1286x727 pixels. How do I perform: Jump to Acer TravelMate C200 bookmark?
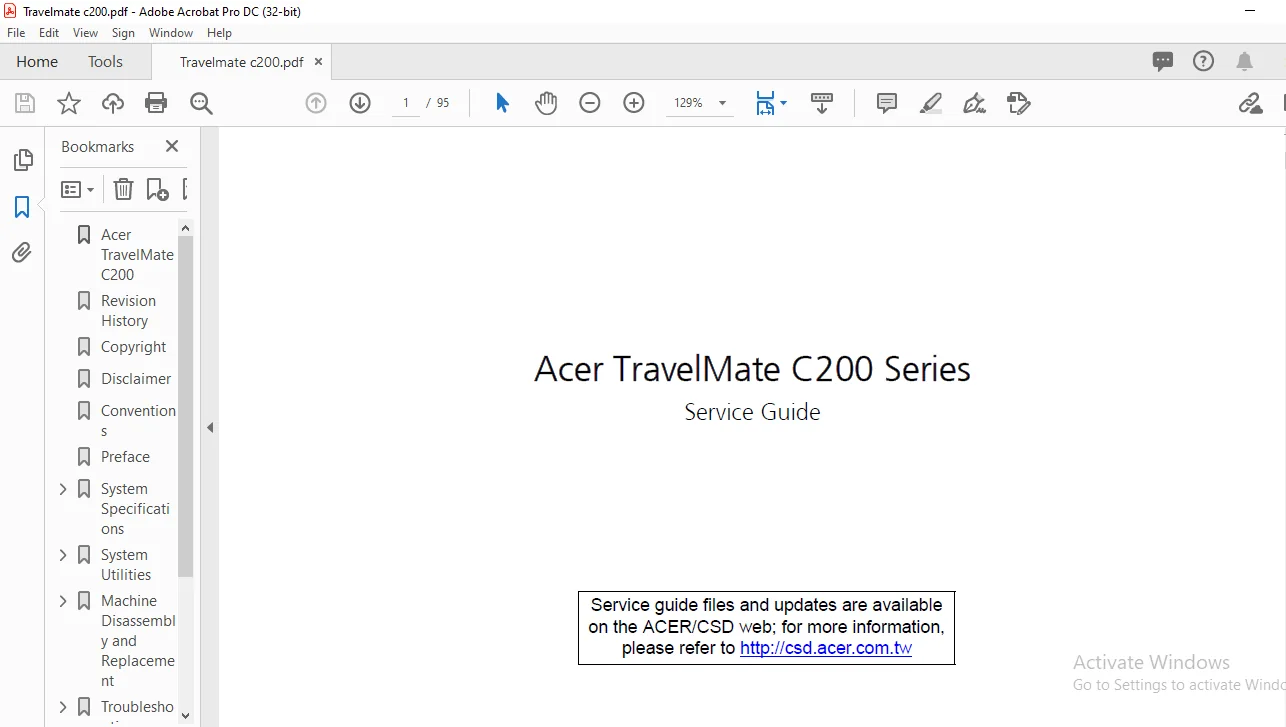click(137, 254)
